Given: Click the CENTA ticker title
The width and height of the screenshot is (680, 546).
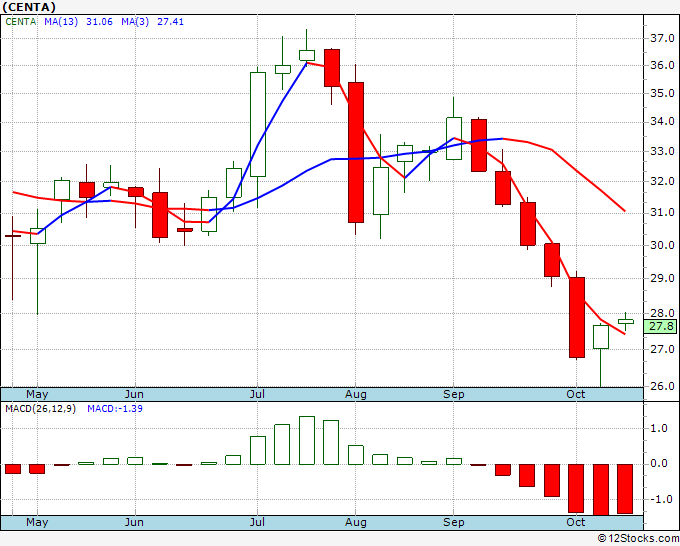Looking at the screenshot, I should [x=29, y=7].
